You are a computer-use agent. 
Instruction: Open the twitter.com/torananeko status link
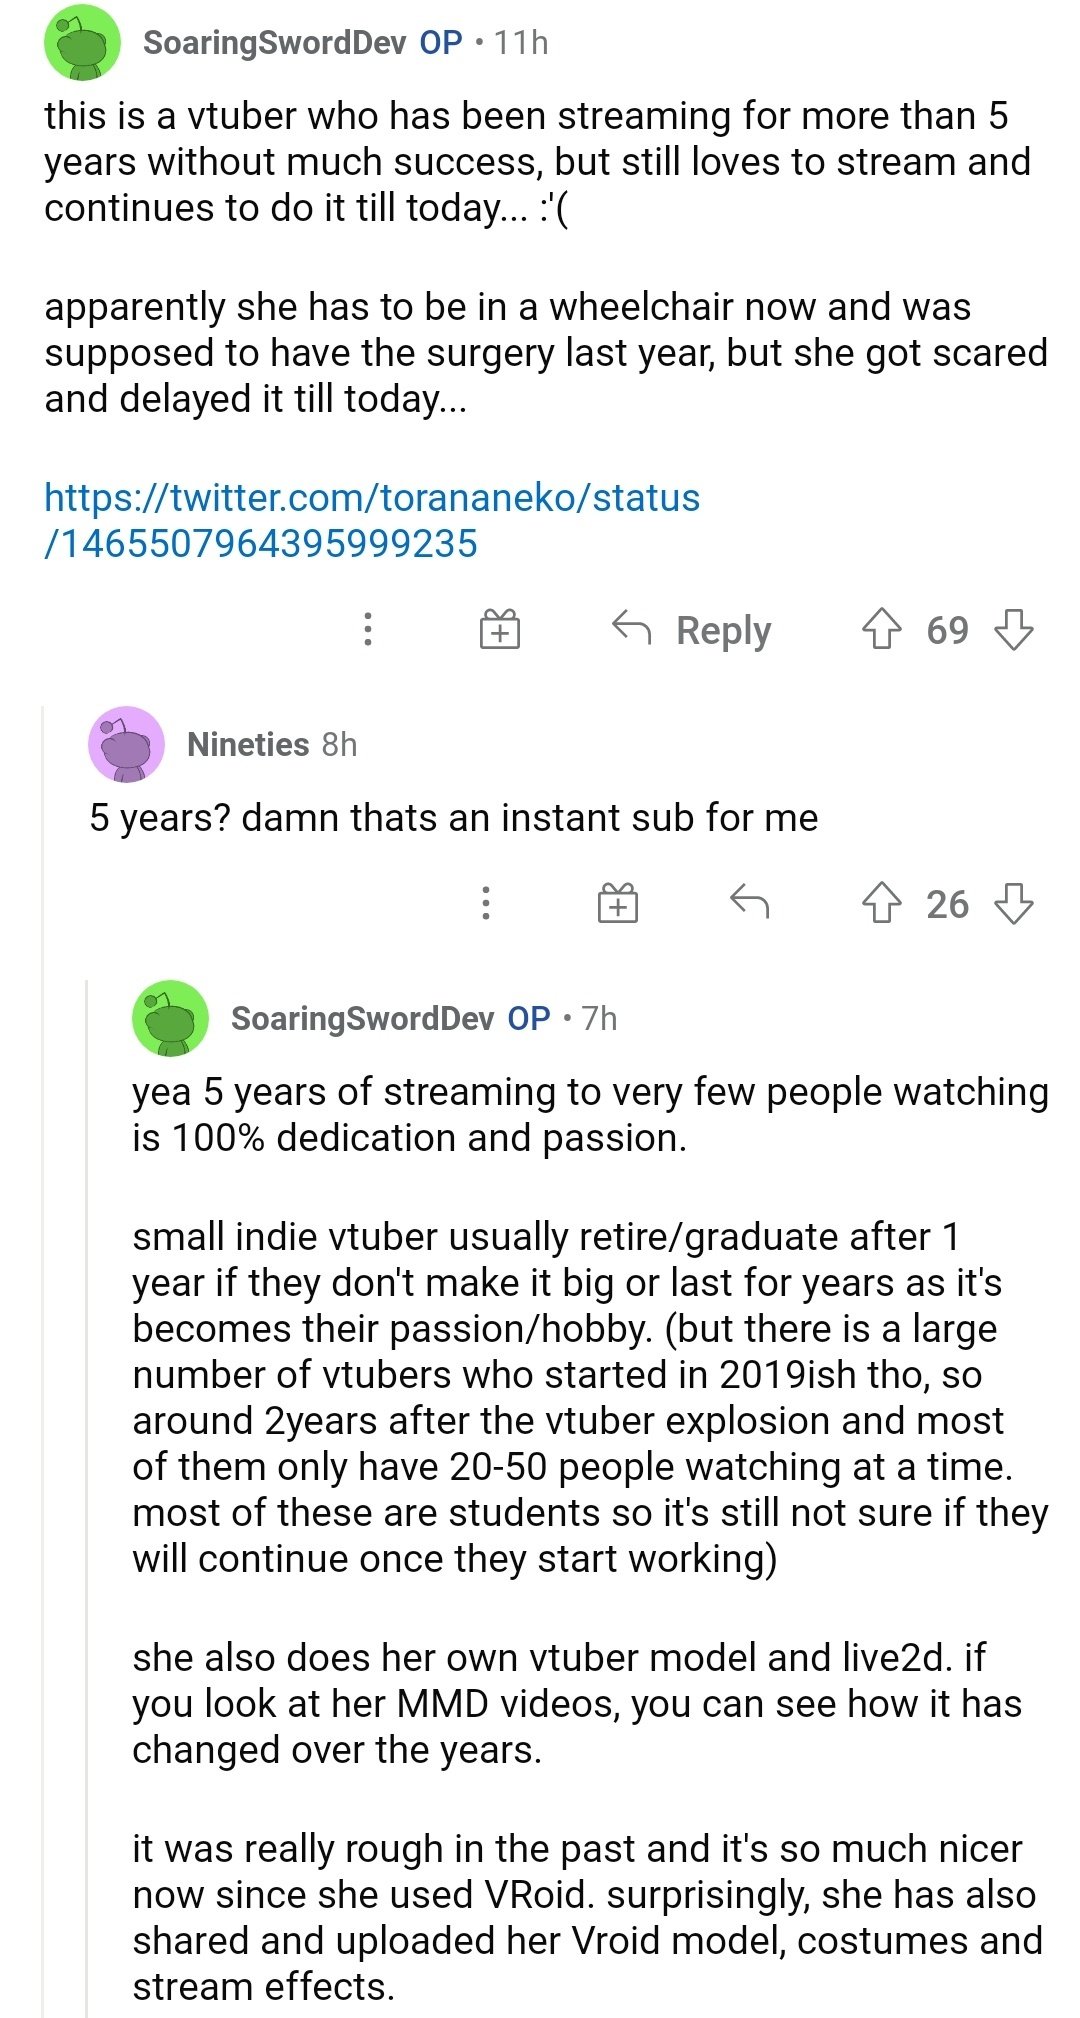(x=371, y=520)
